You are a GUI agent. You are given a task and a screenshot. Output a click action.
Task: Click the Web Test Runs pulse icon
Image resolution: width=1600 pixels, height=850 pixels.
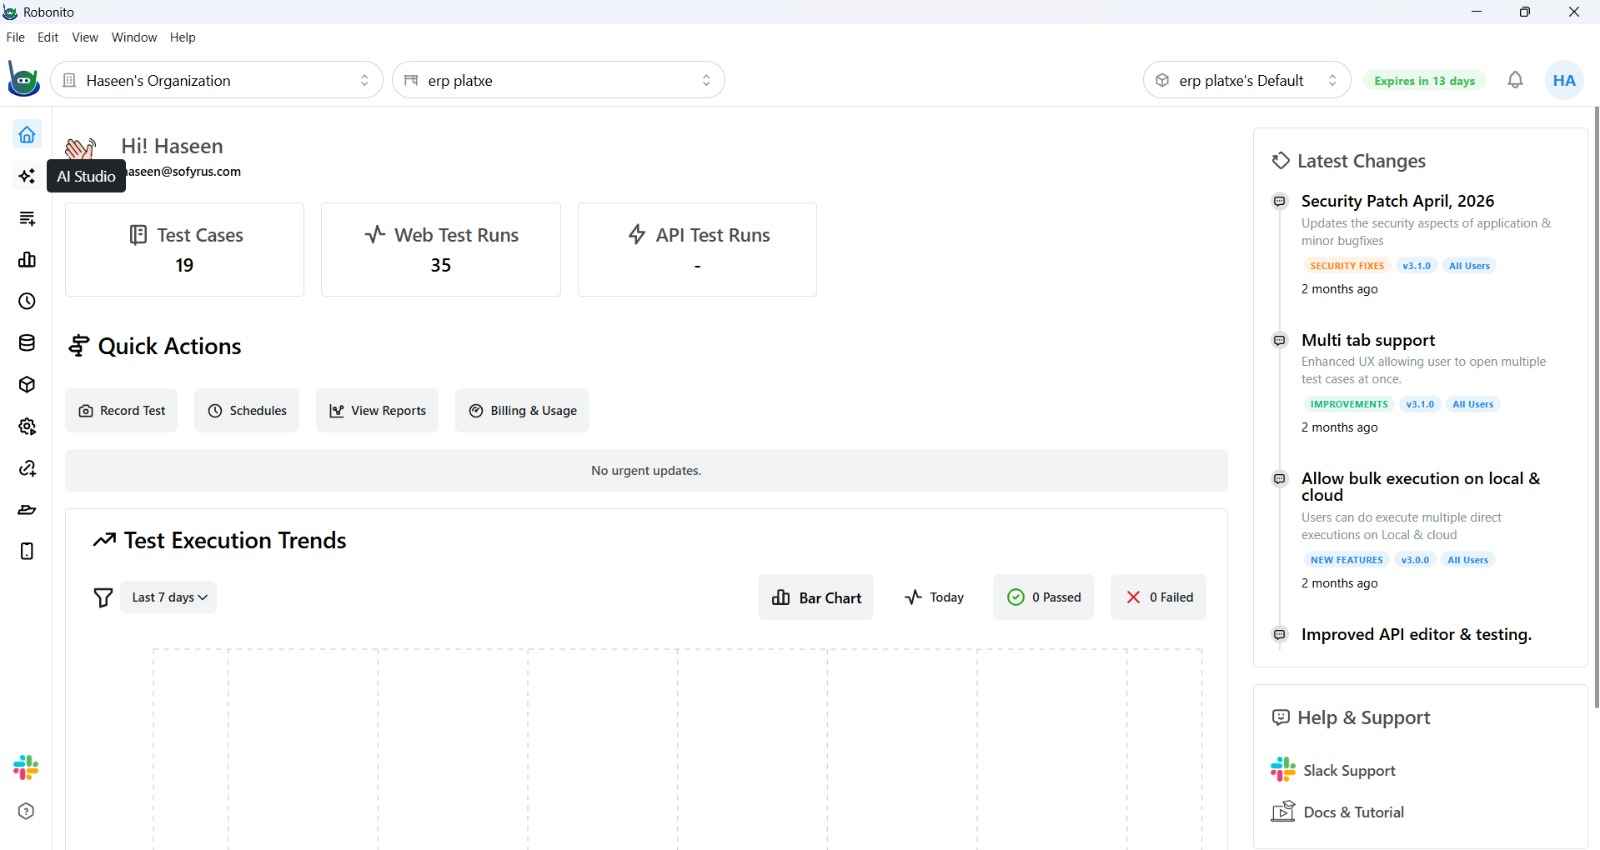point(375,234)
